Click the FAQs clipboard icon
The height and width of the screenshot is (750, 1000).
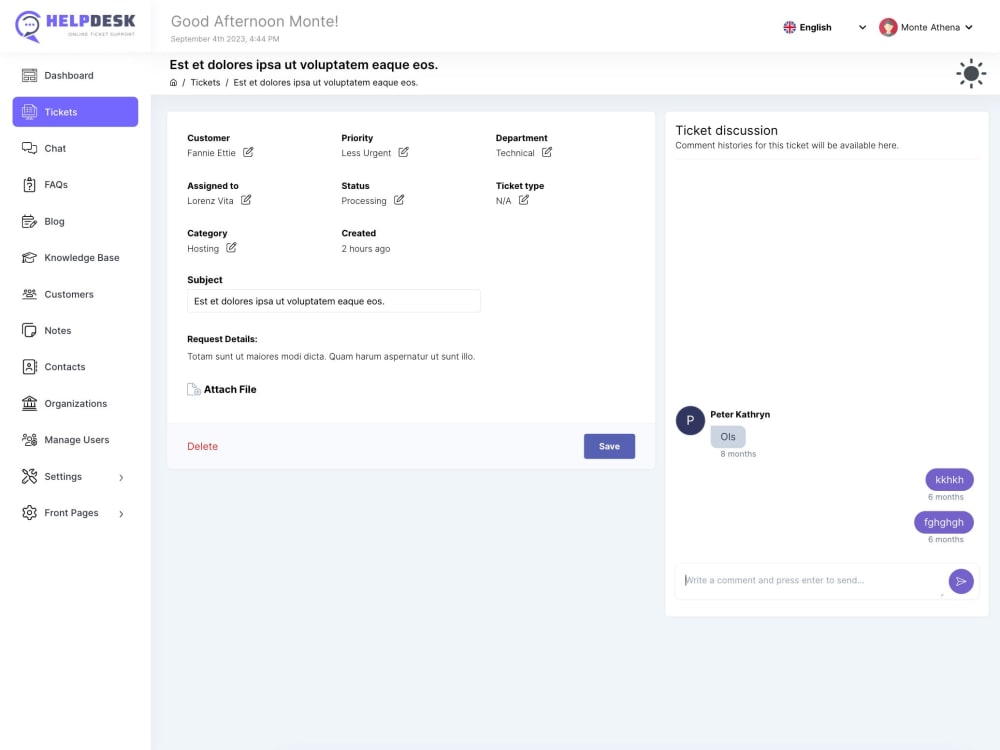click(29, 185)
